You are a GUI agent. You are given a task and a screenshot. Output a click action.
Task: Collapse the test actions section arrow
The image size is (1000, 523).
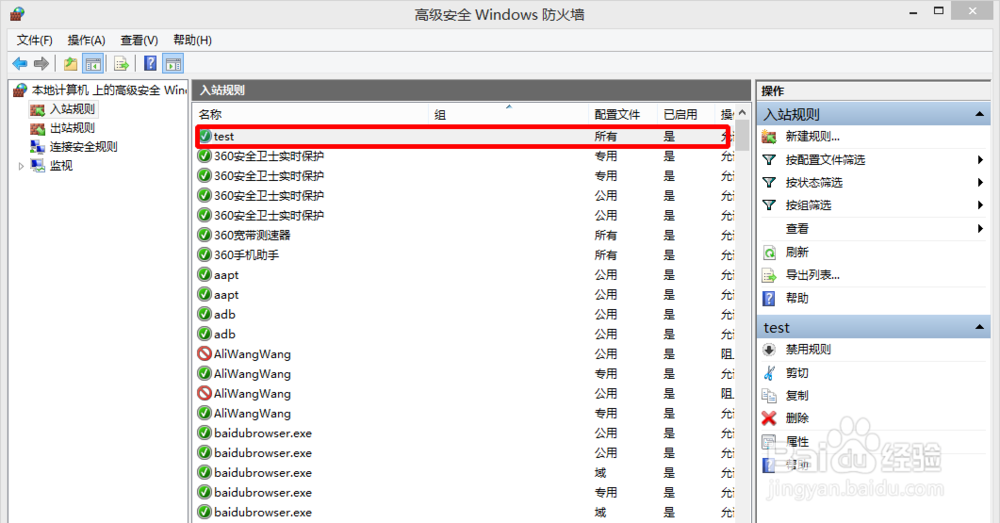(979, 327)
